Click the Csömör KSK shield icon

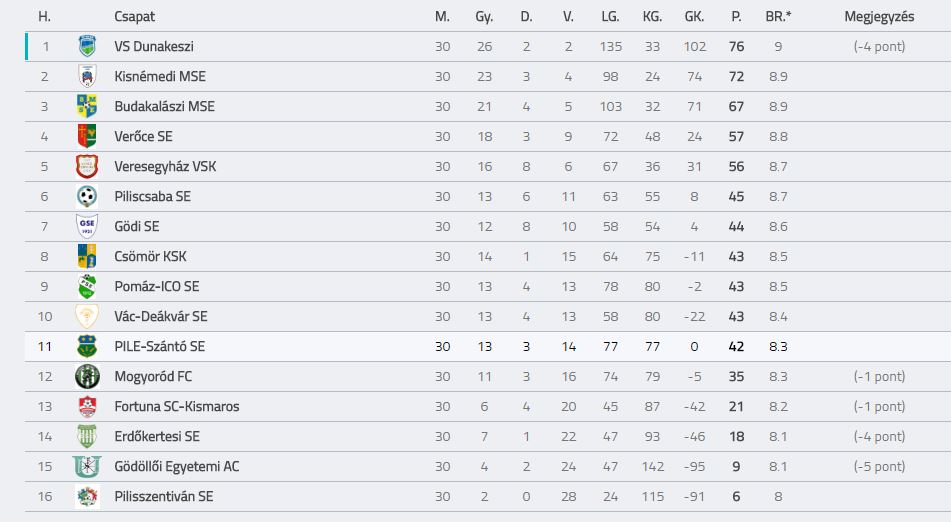(87, 256)
